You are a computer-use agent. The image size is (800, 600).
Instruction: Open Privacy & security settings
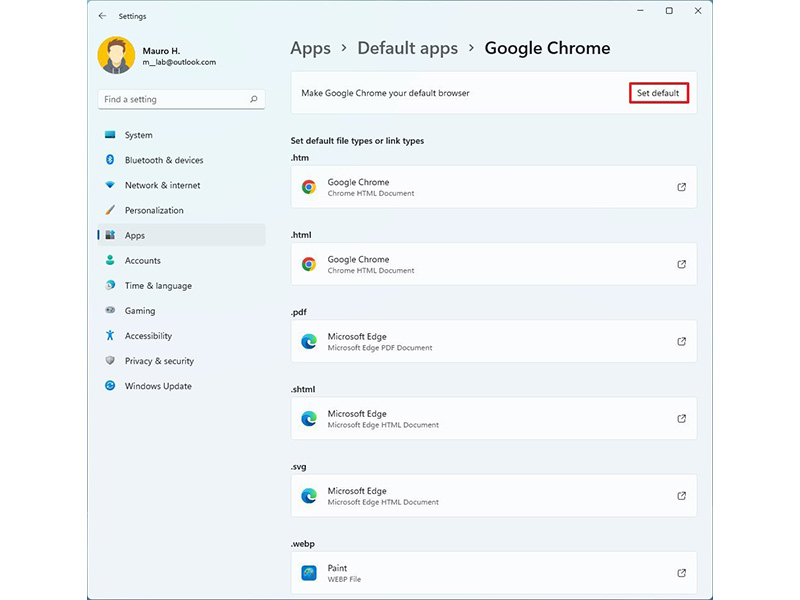tap(181, 361)
